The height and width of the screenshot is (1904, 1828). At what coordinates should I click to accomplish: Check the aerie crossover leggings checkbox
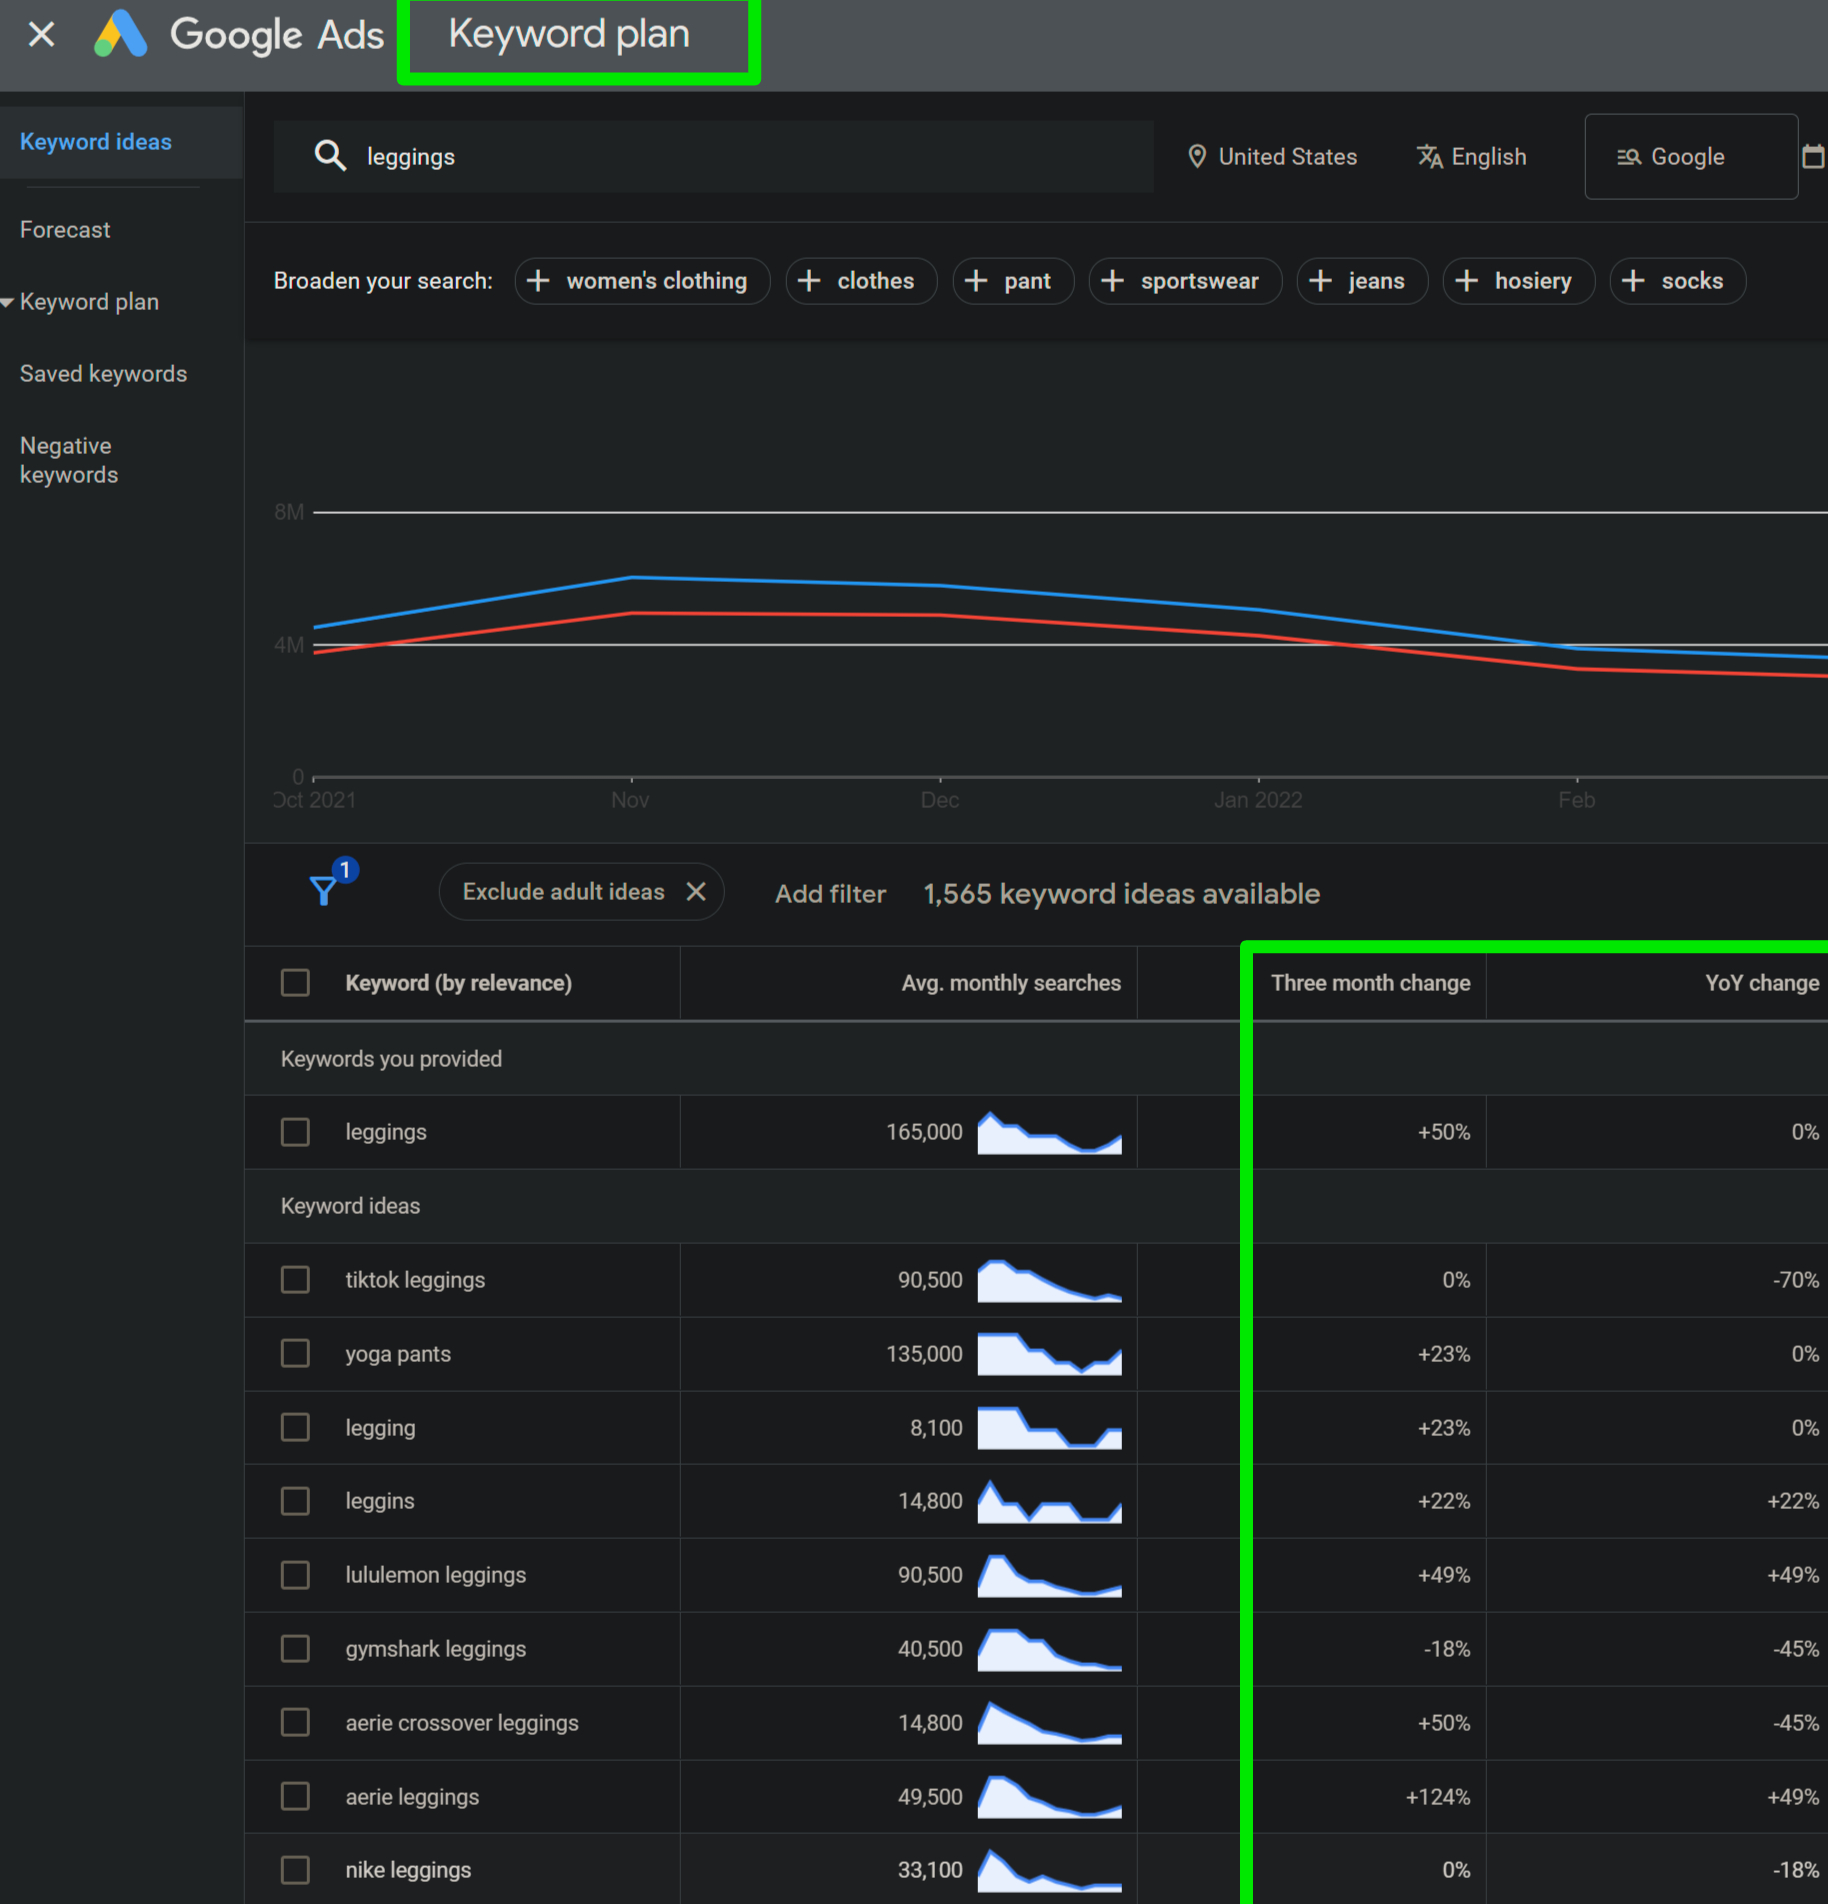[295, 1723]
